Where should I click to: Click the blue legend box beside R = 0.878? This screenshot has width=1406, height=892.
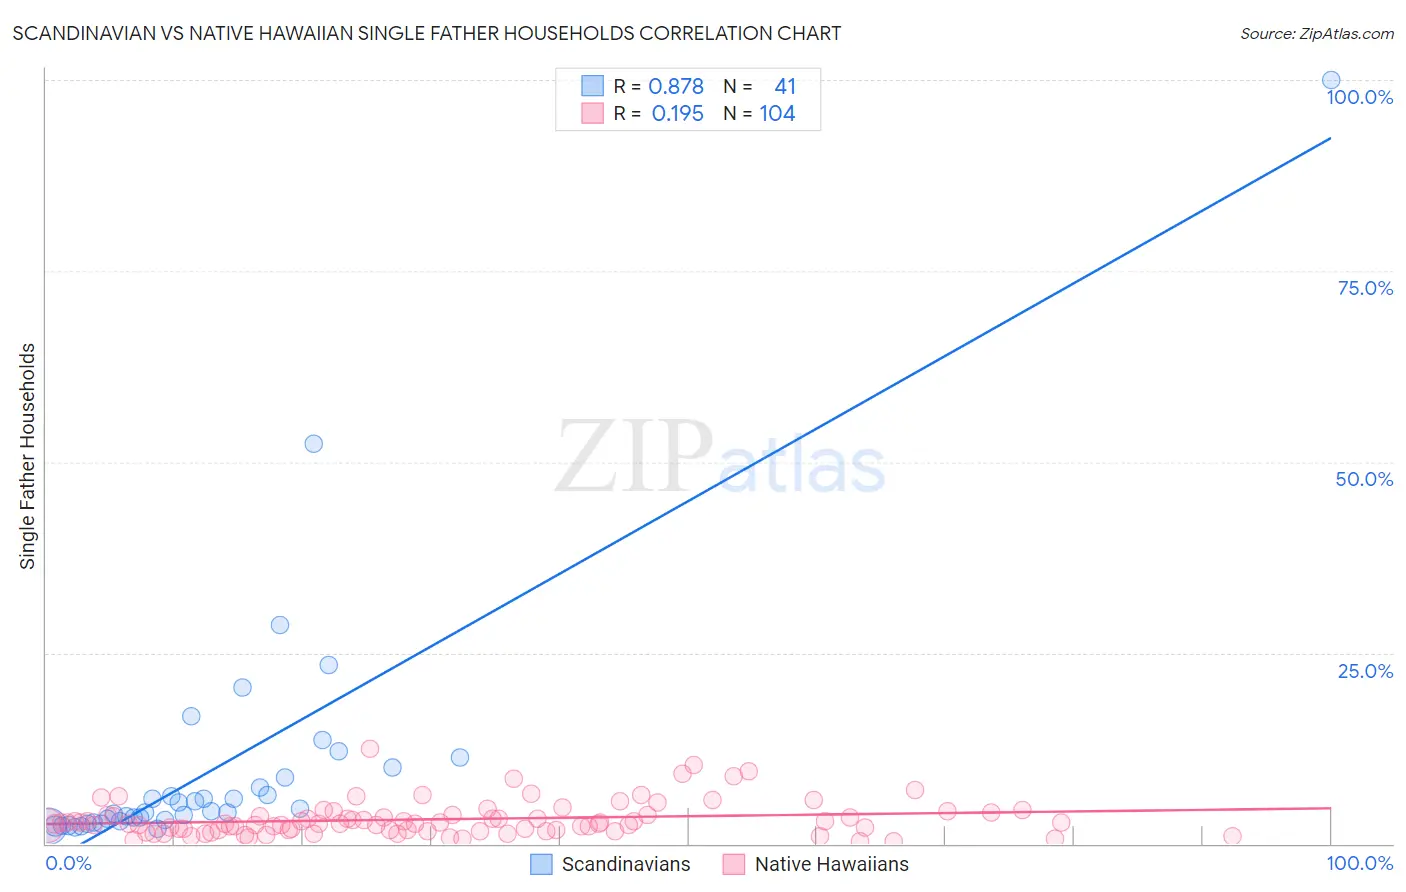pos(593,86)
